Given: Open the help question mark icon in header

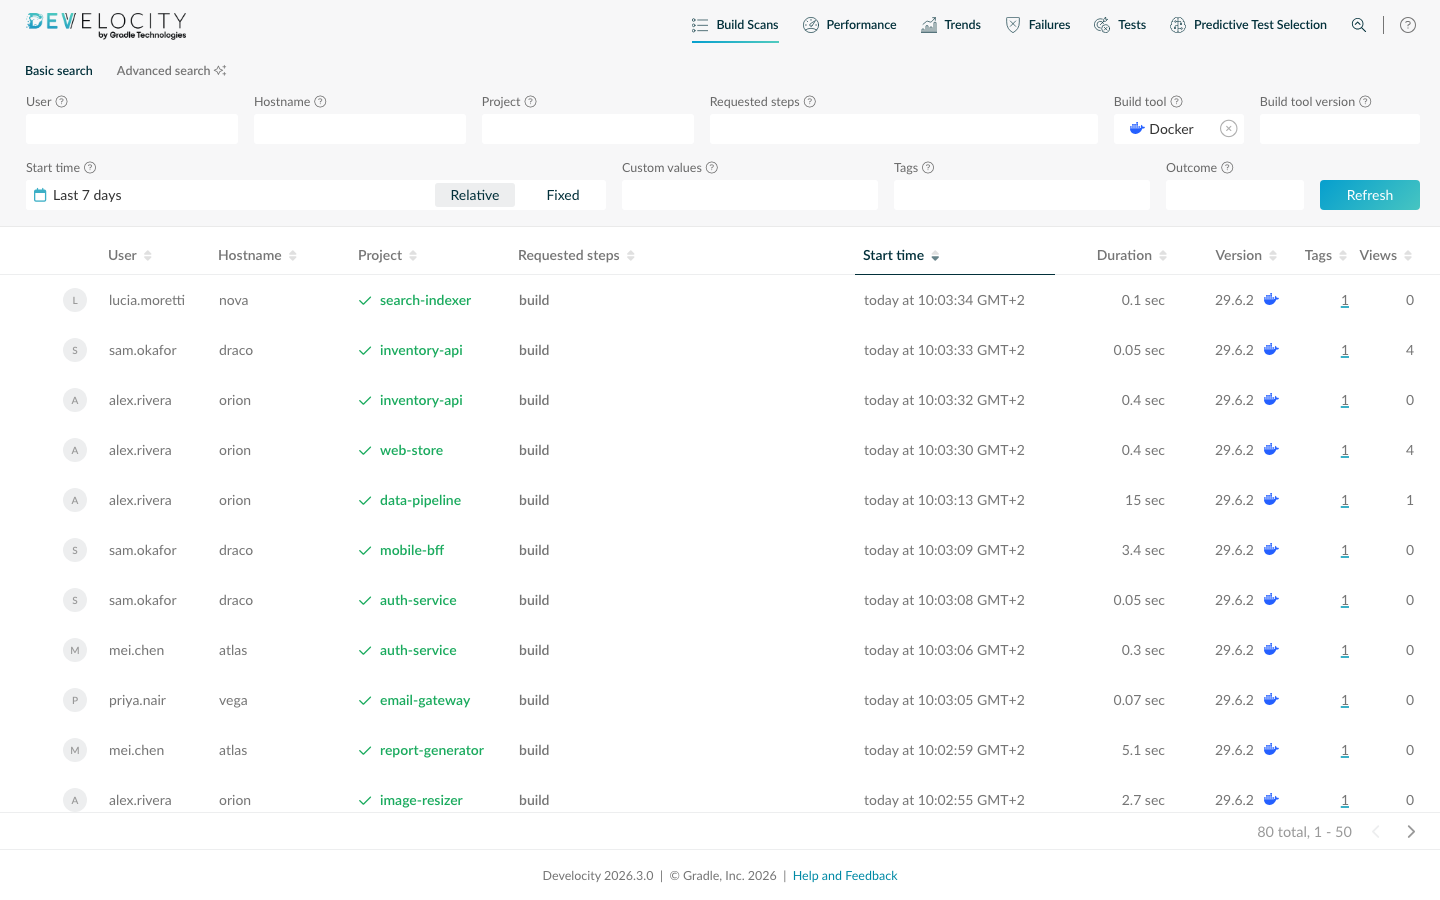Looking at the screenshot, I should [1408, 25].
